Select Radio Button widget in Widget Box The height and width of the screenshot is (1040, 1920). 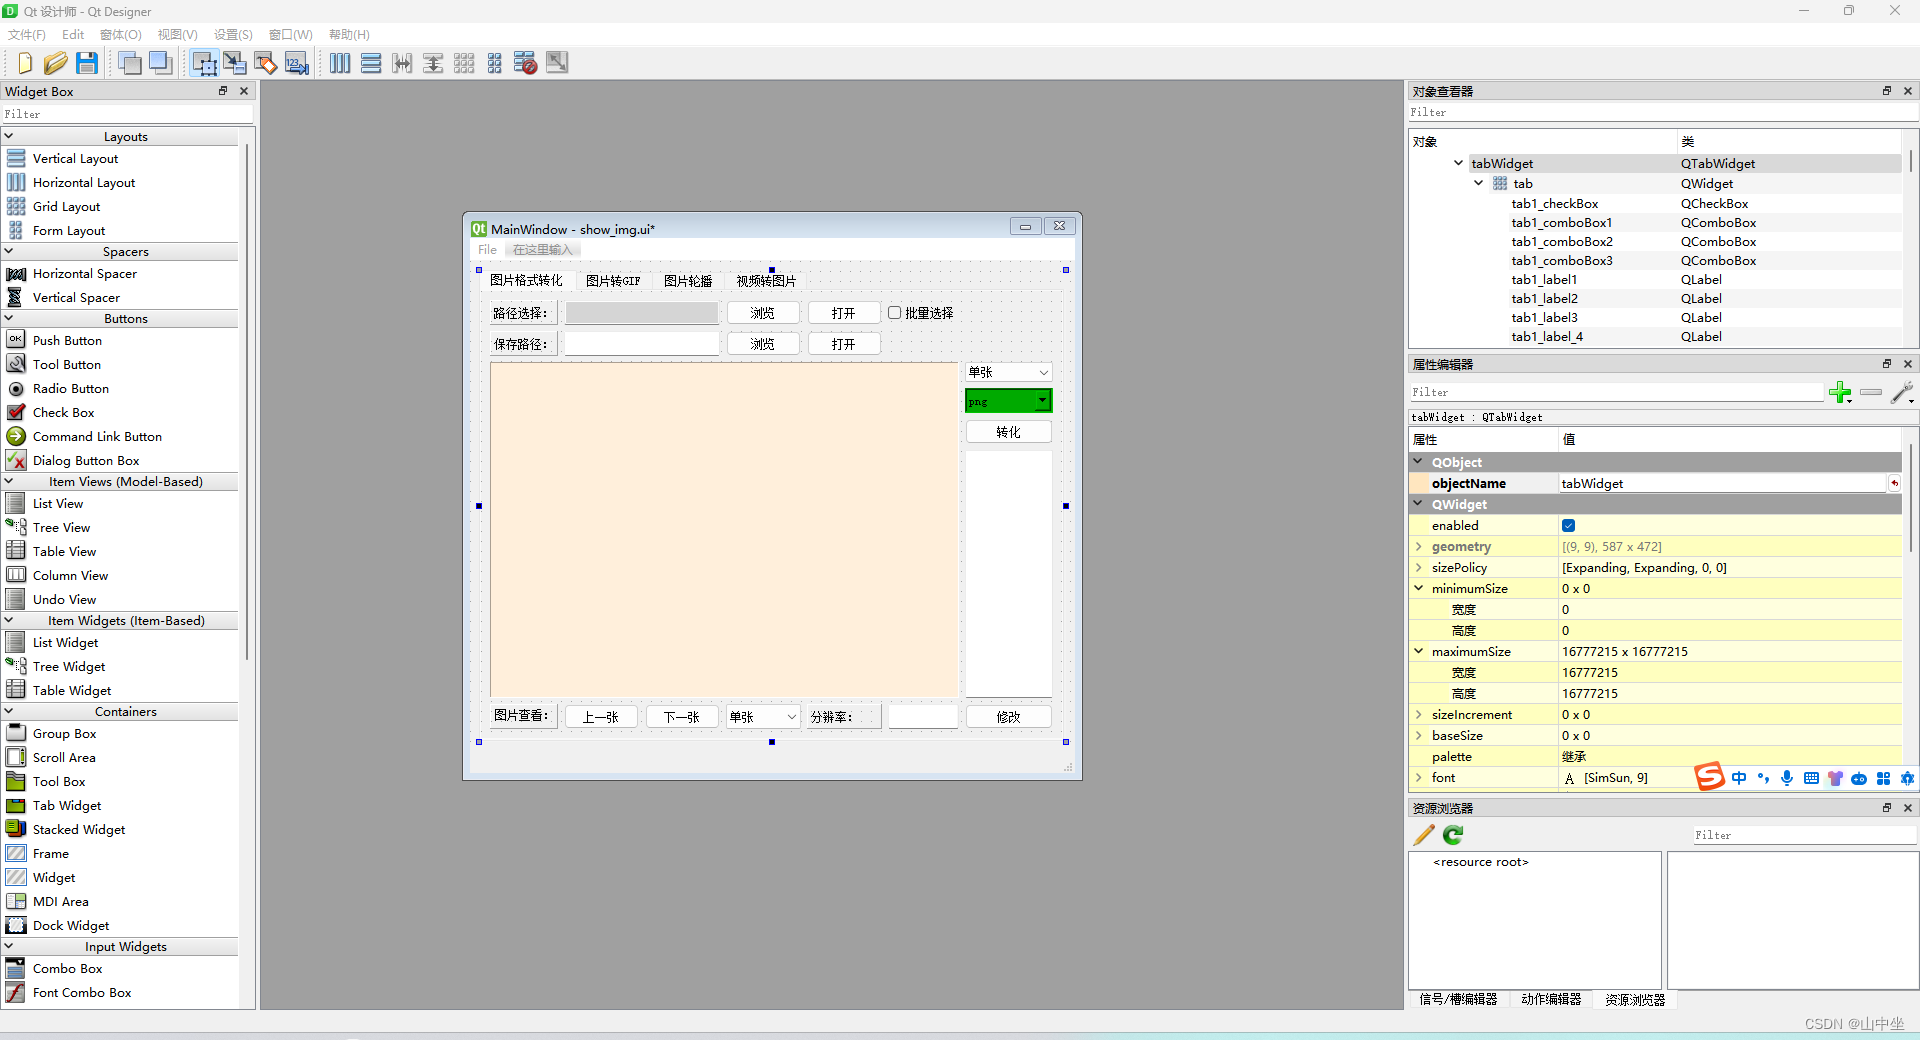click(71, 388)
